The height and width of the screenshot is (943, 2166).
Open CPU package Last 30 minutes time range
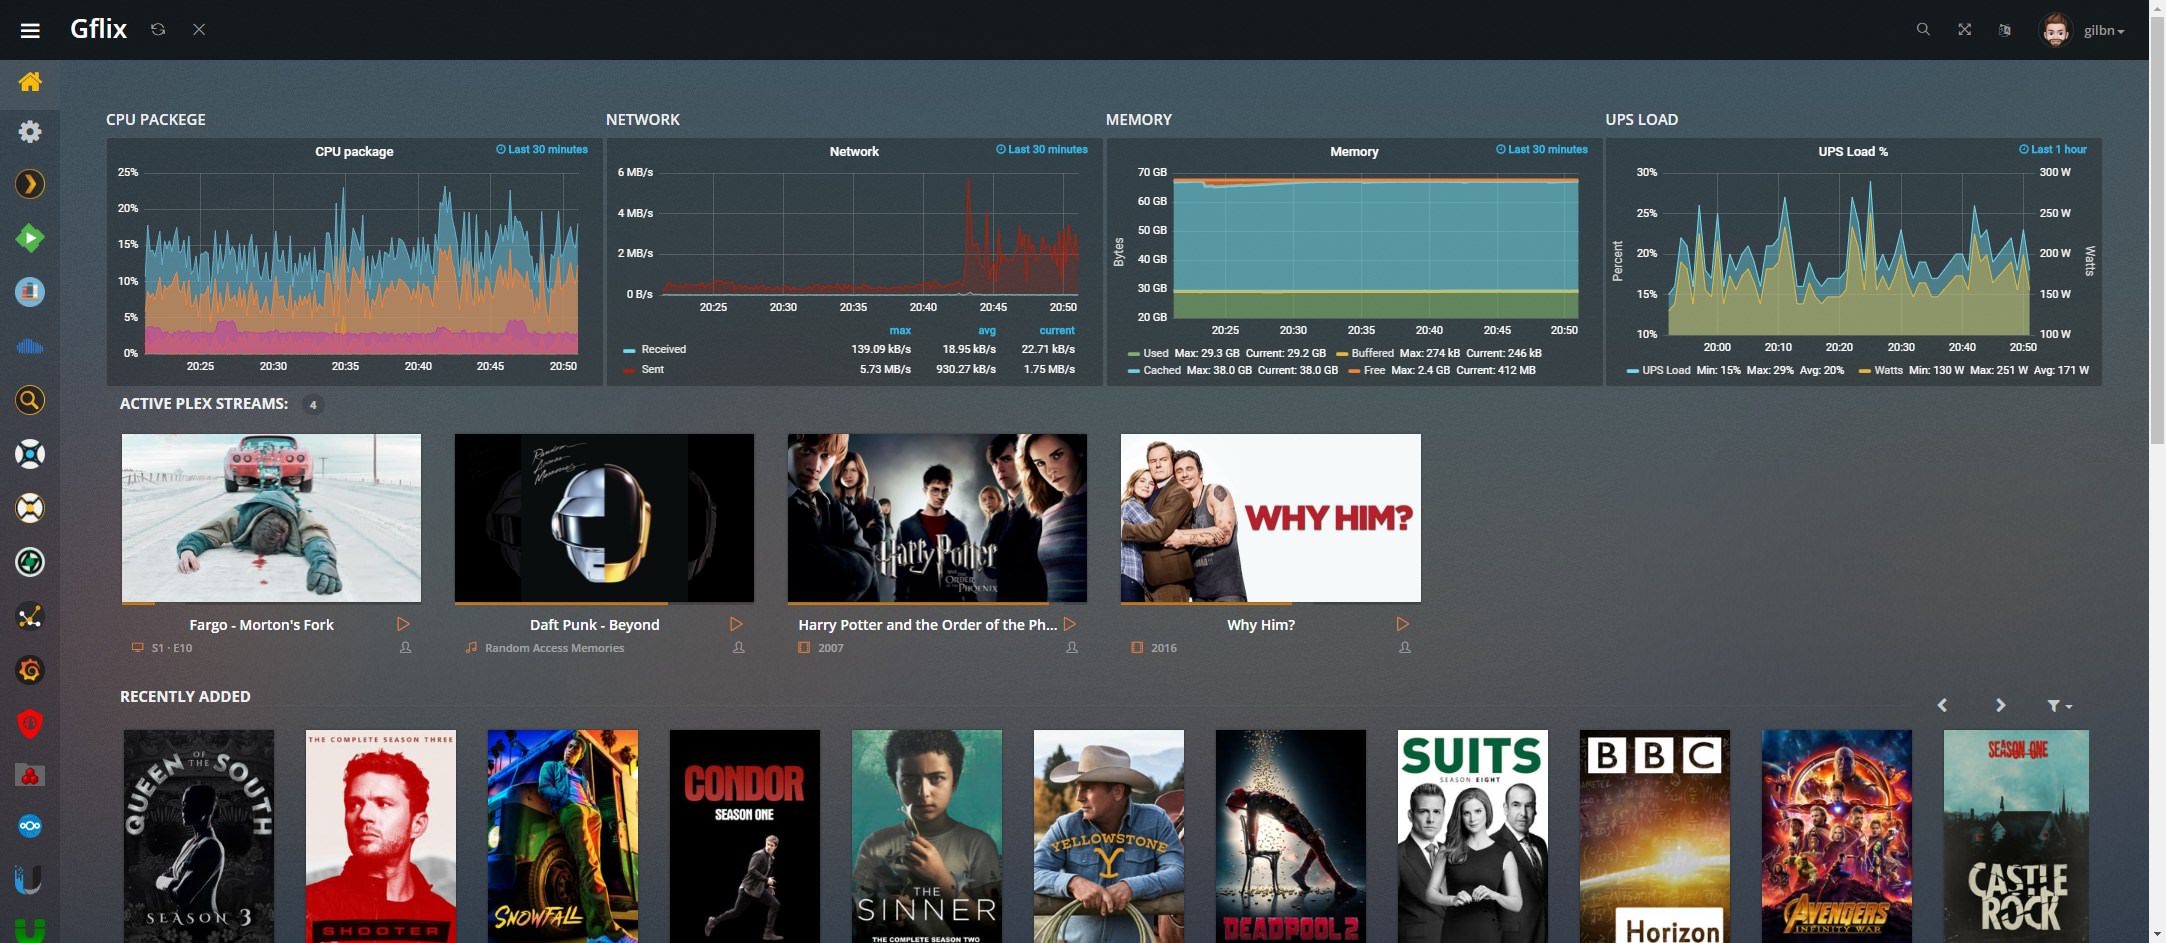click(x=542, y=150)
